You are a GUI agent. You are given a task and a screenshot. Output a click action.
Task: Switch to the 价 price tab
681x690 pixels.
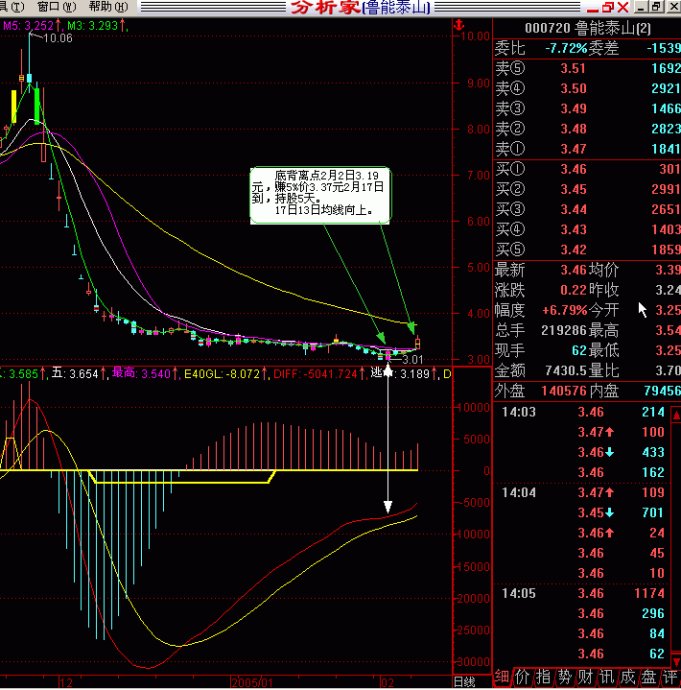click(x=523, y=678)
